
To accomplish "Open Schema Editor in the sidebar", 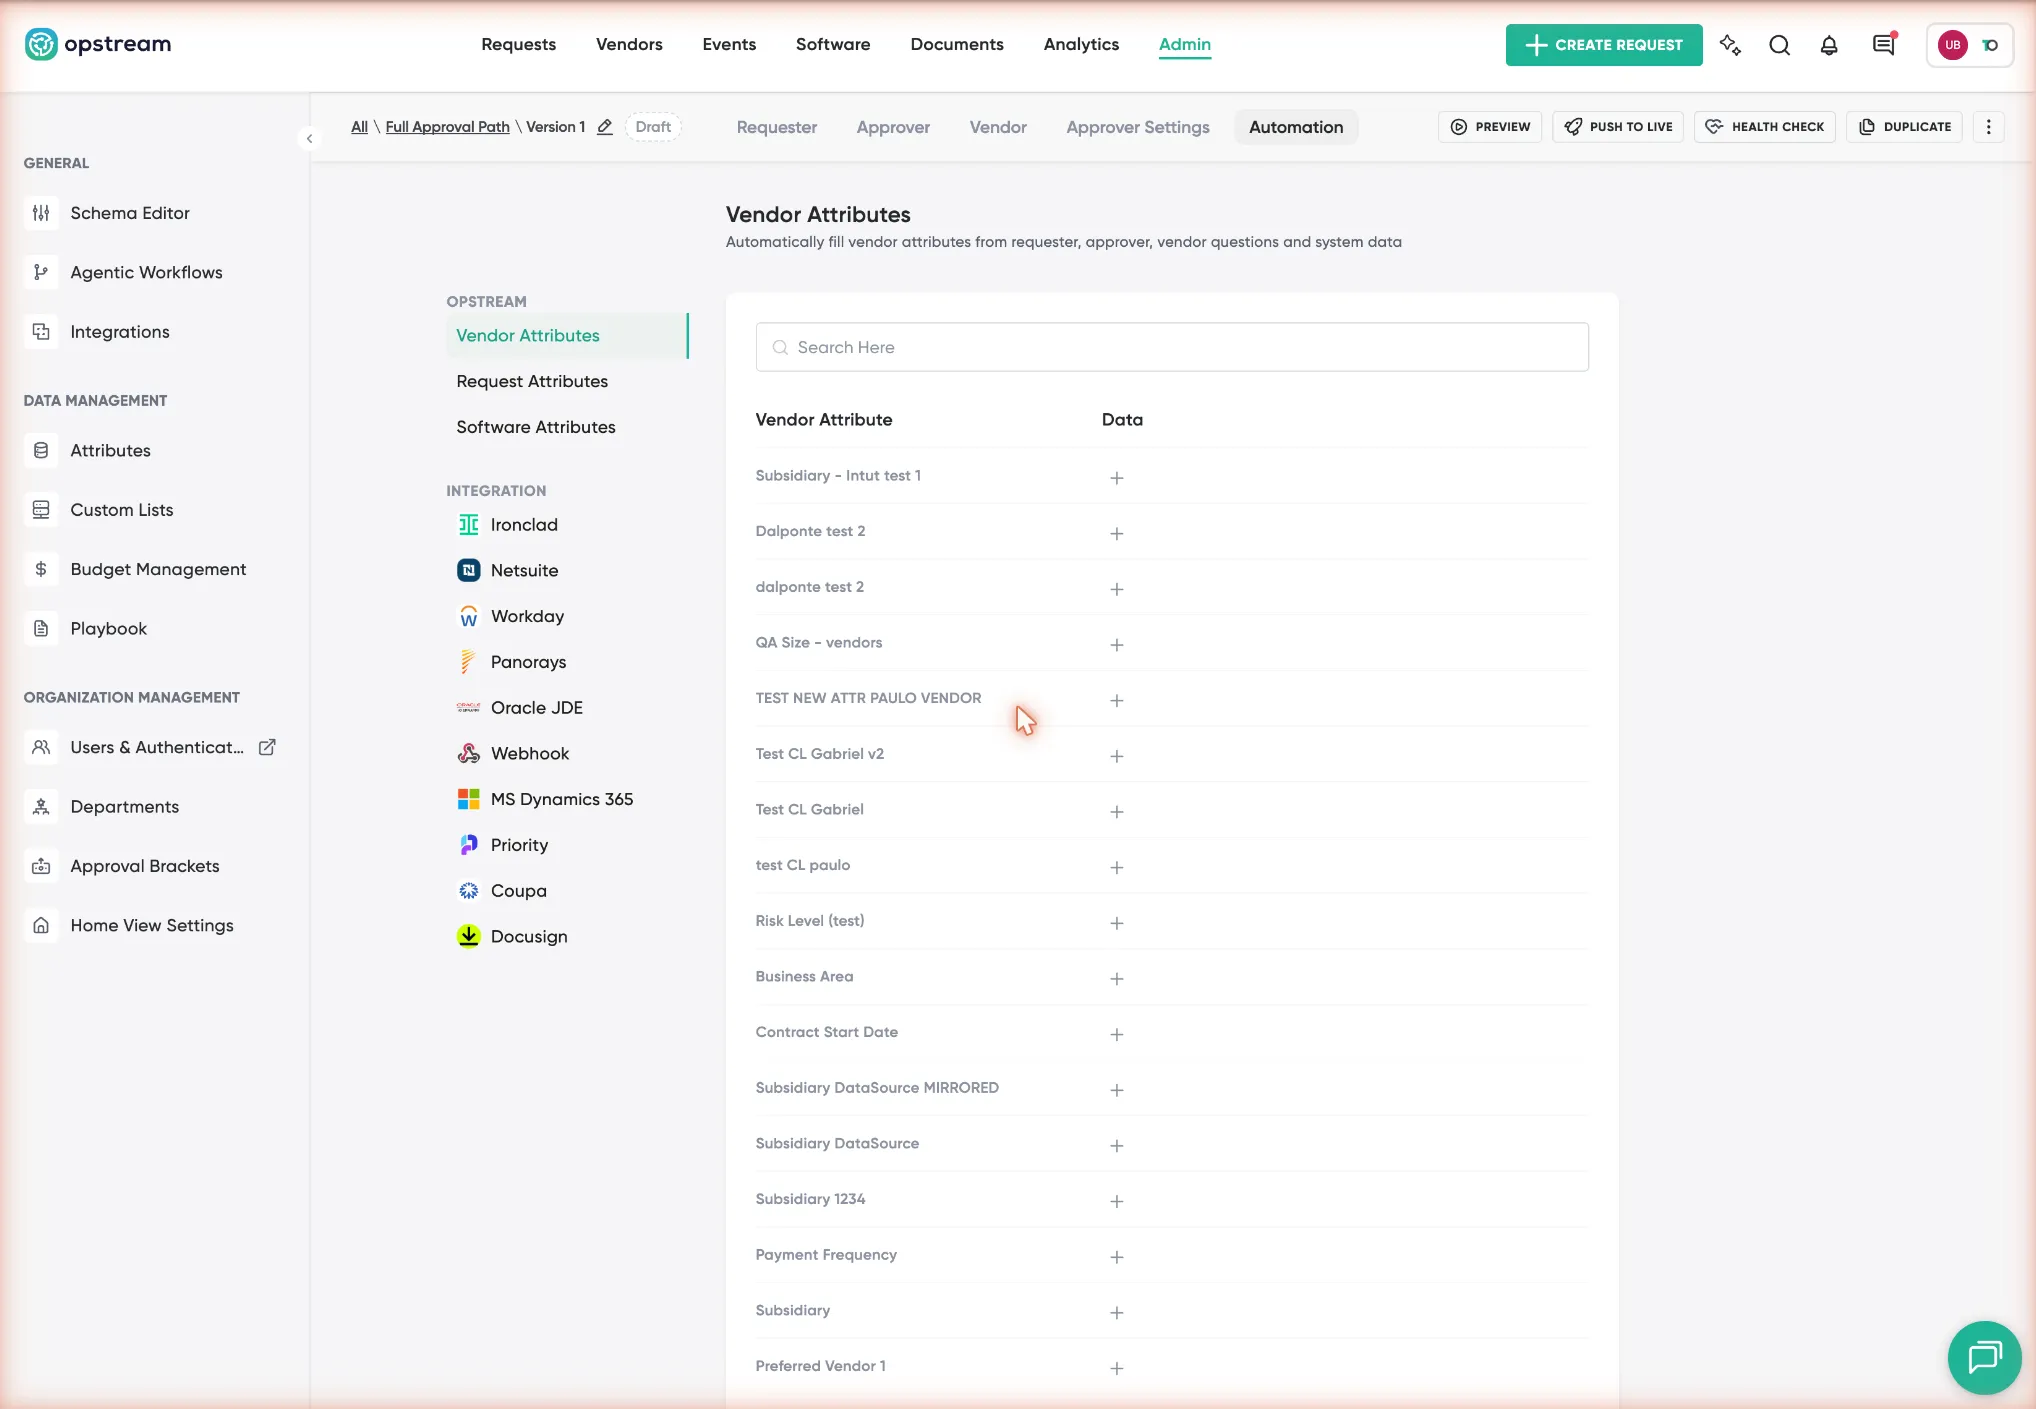I will click(x=130, y=213).
